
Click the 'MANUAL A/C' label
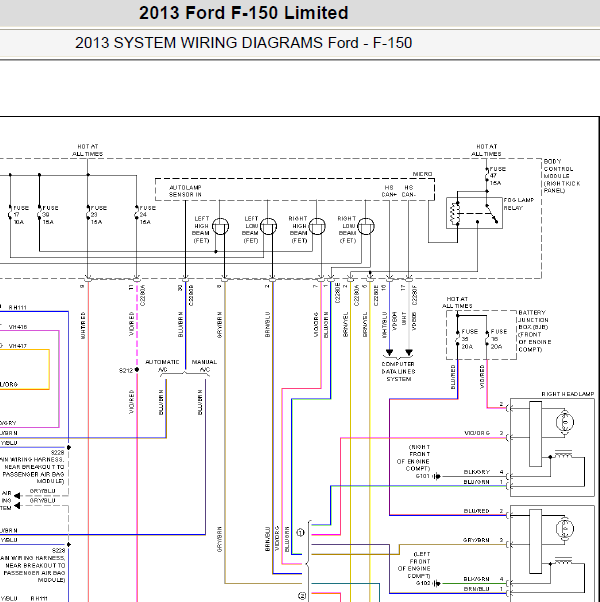[x=204, y=366]
